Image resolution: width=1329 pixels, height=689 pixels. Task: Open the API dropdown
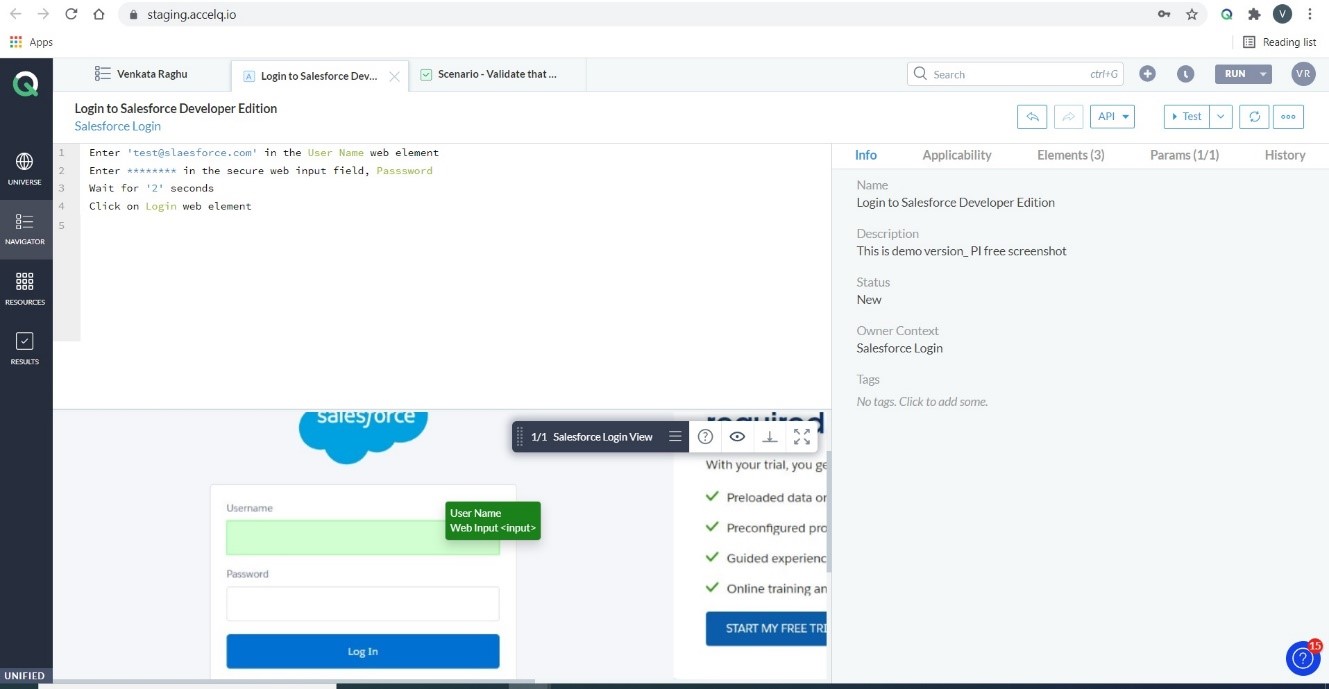[x=1112, y=117]
